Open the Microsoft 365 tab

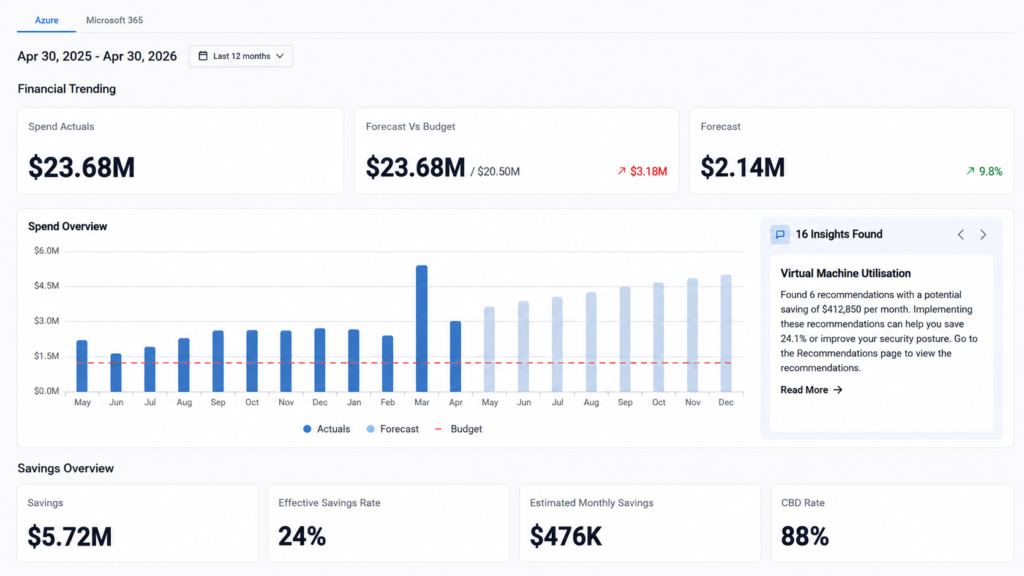click(114, 20)
